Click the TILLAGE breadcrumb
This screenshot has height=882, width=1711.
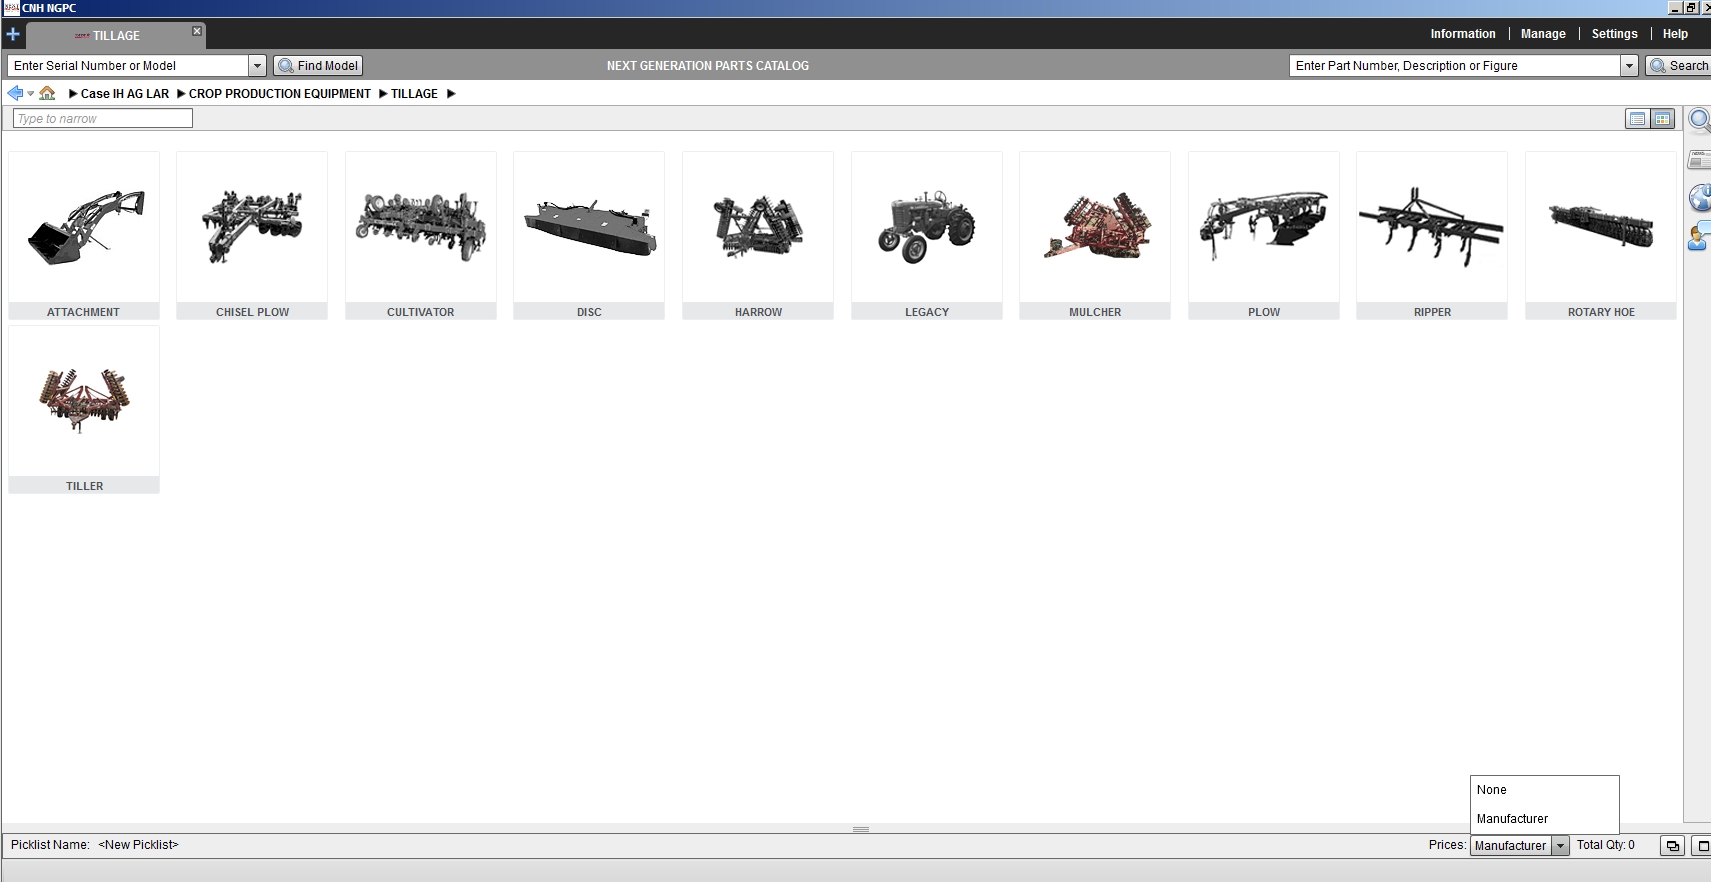point(414,94)
